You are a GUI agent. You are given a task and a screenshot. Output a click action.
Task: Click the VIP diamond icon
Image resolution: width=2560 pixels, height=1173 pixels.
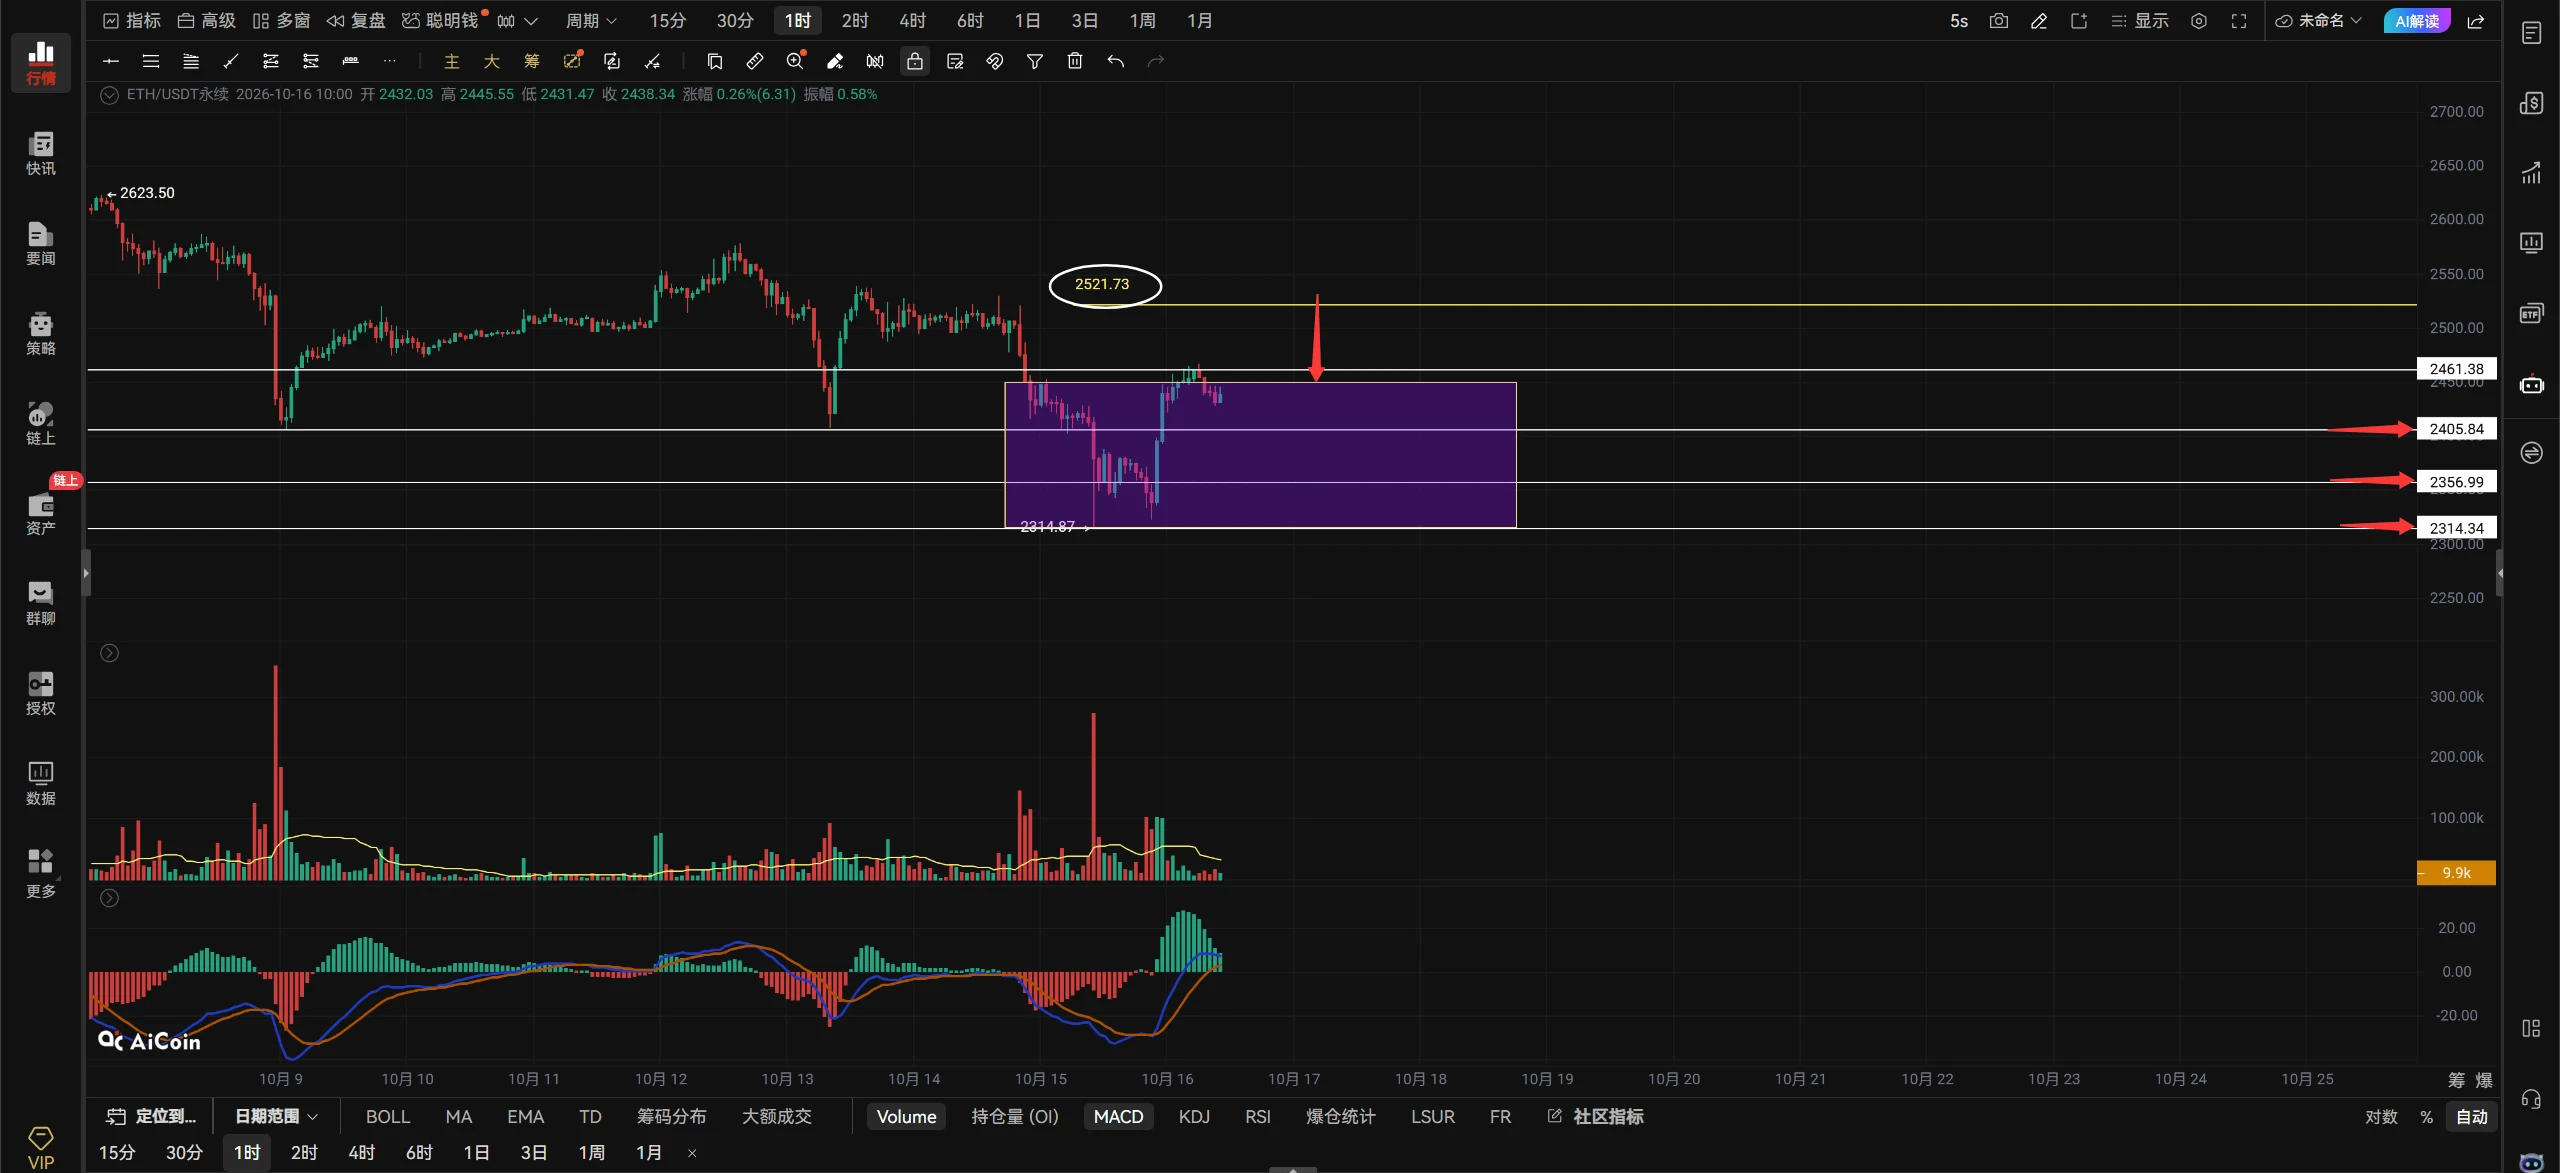41,1147
